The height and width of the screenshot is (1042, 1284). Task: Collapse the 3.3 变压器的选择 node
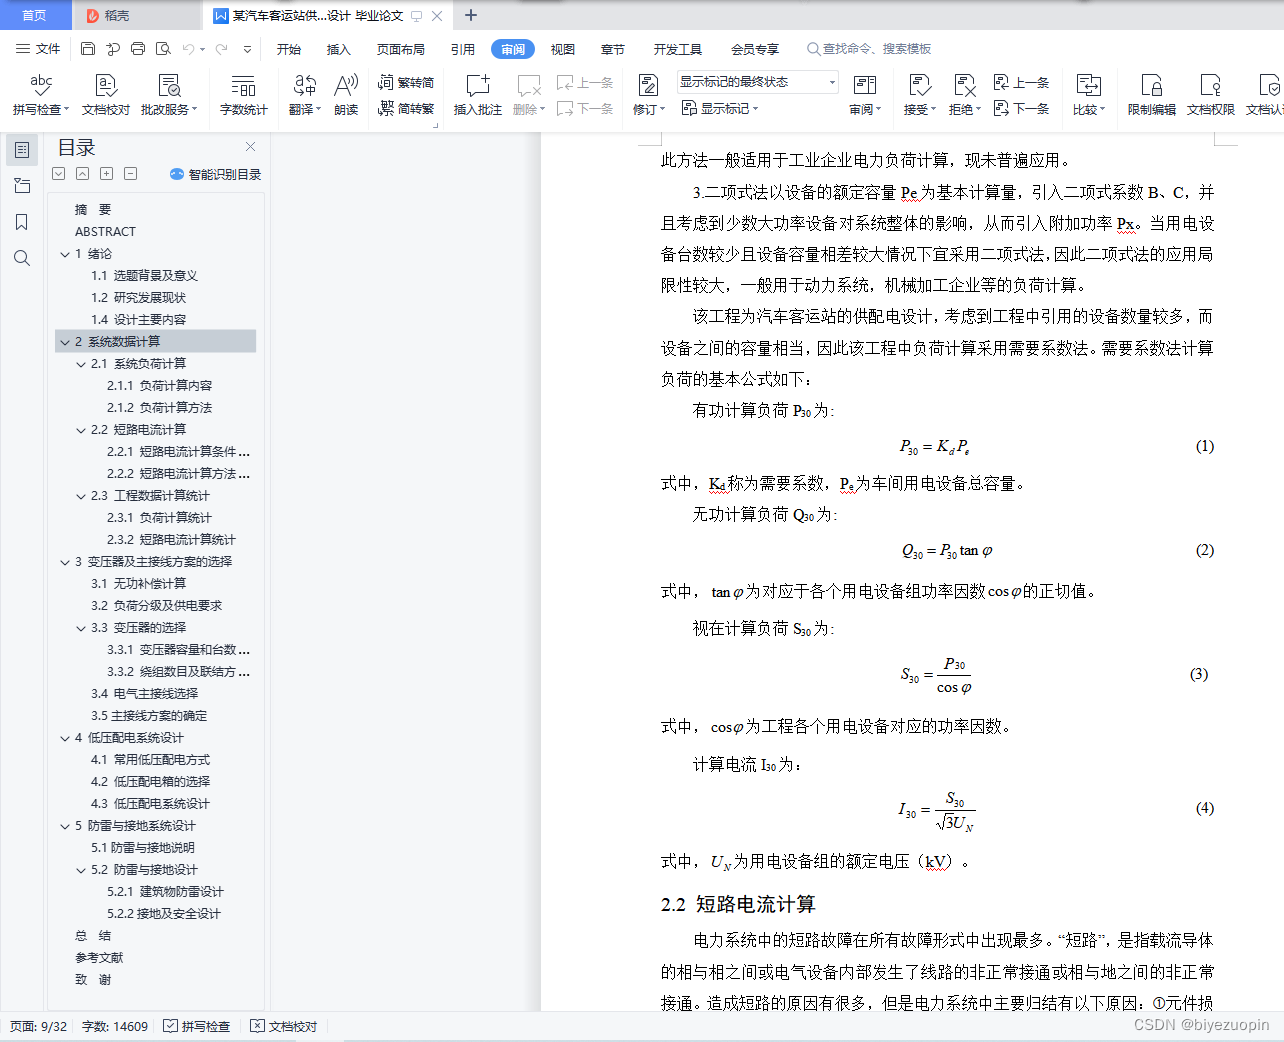click(x=81, y=628)
